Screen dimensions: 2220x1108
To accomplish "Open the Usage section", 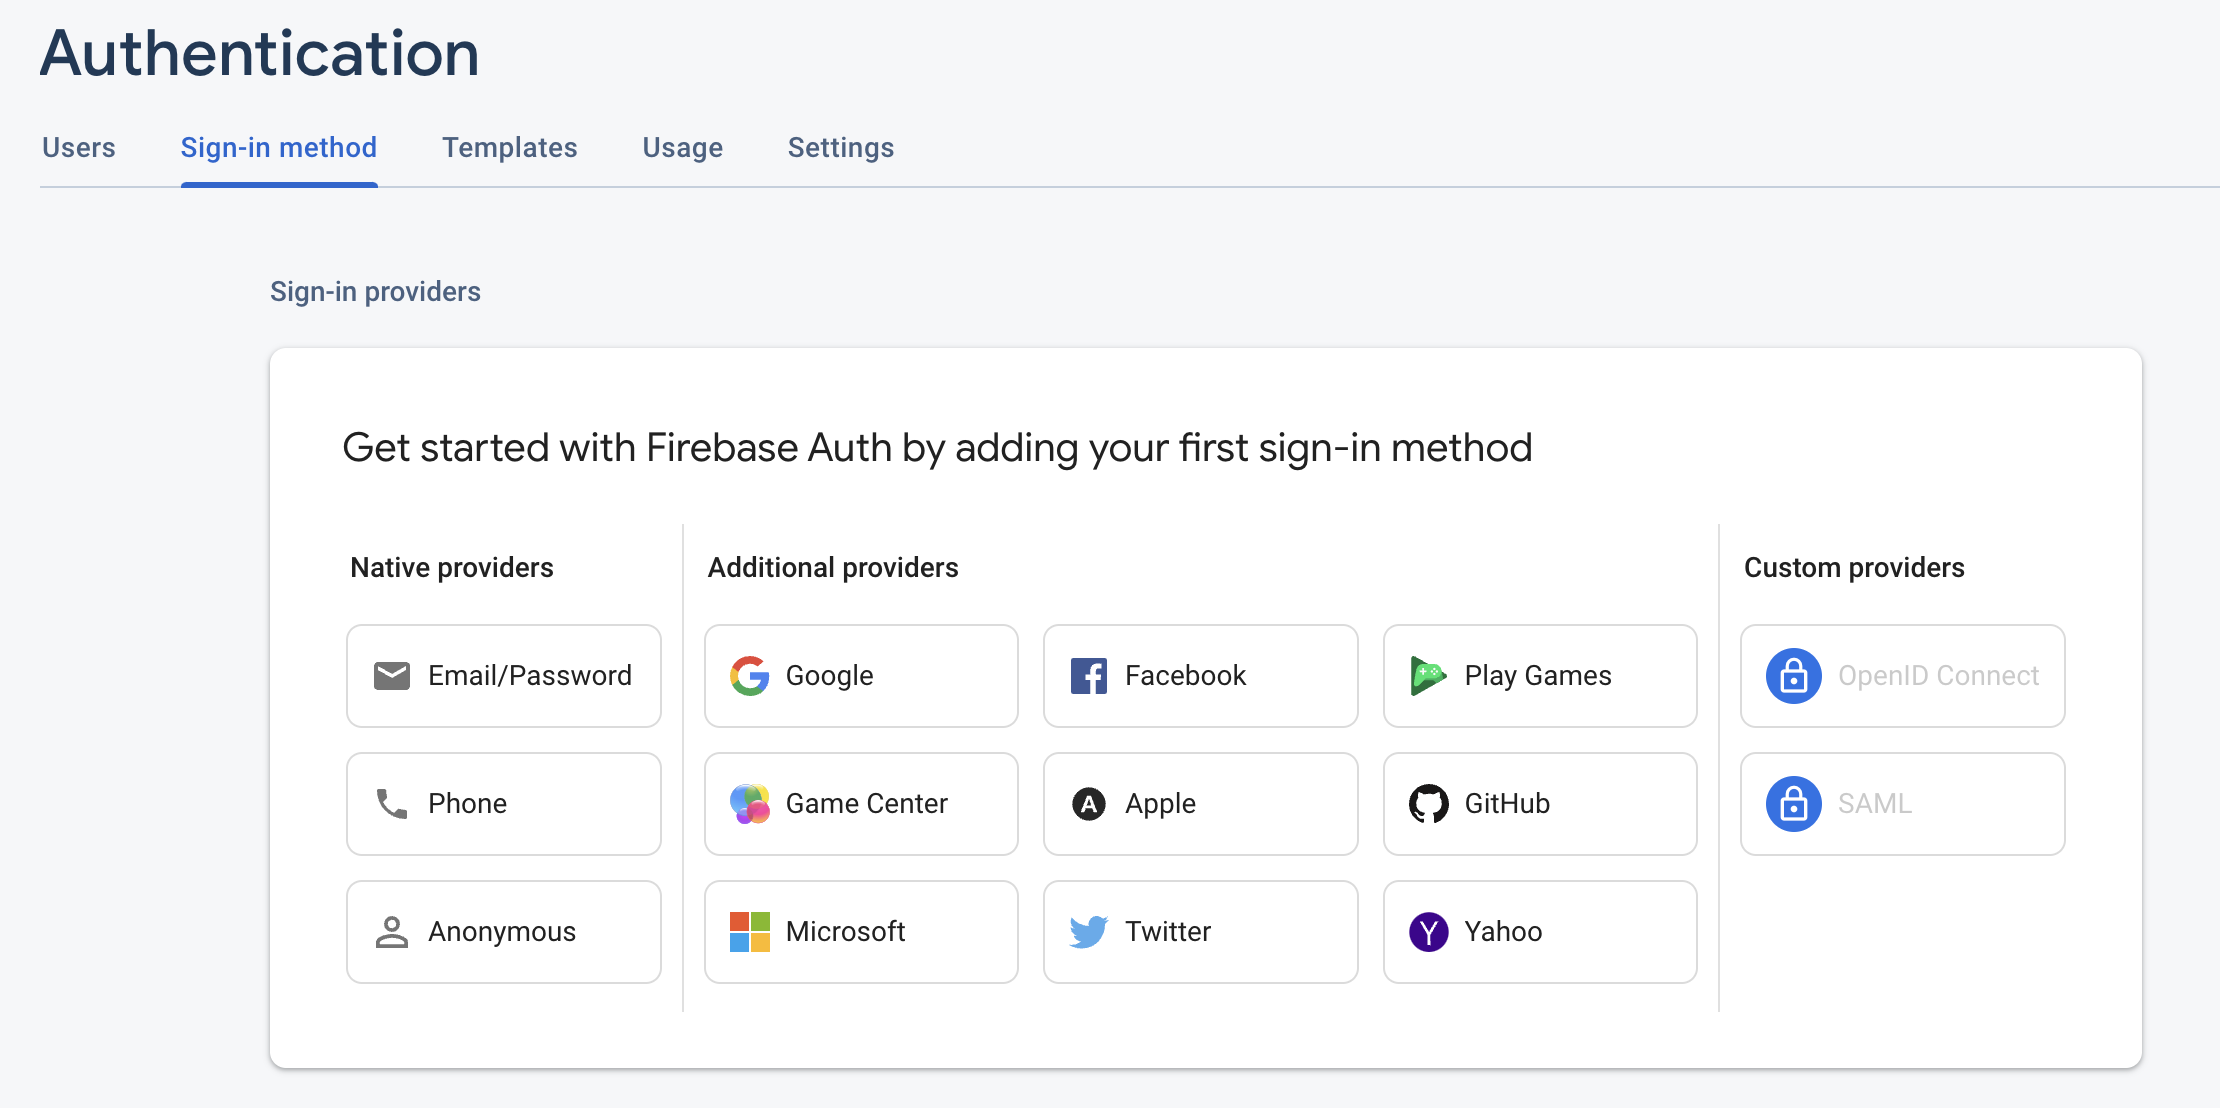I will coord(682,146).
